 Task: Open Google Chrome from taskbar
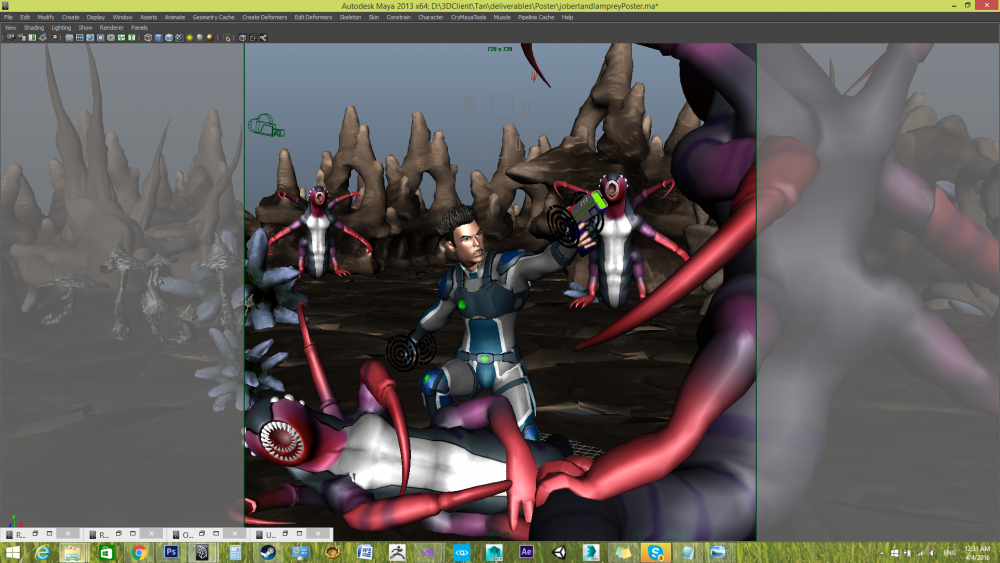139,552
